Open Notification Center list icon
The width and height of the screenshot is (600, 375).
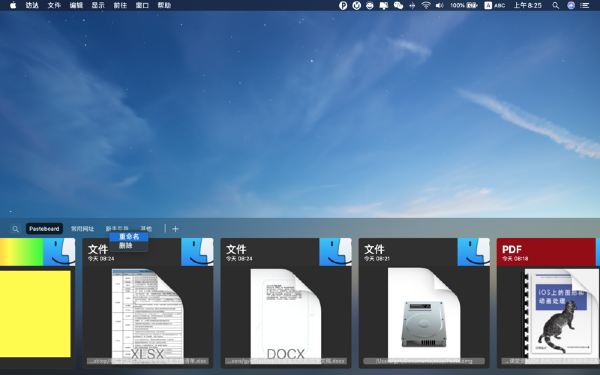tap(584, 5)
